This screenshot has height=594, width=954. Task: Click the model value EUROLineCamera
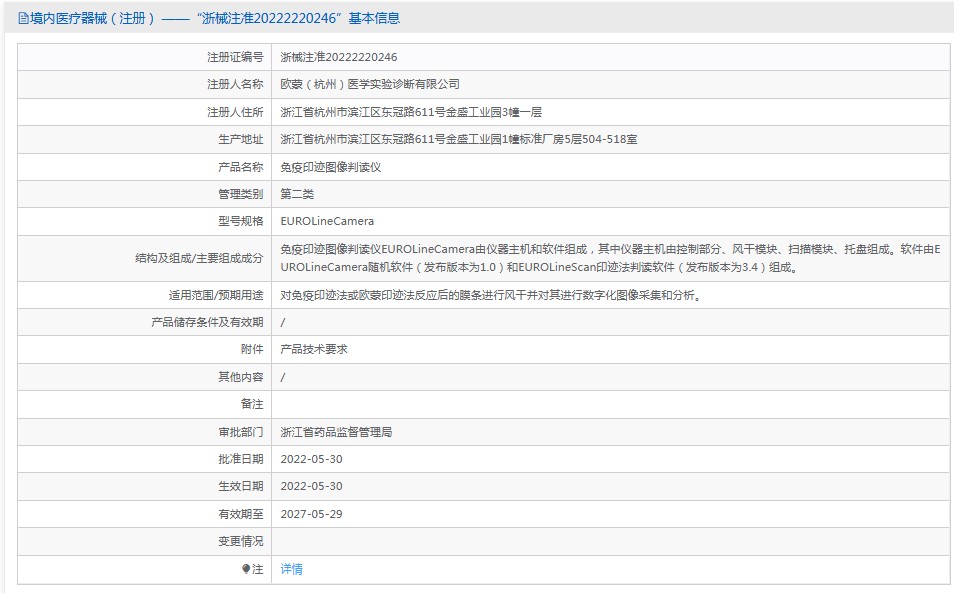point(327,222)
